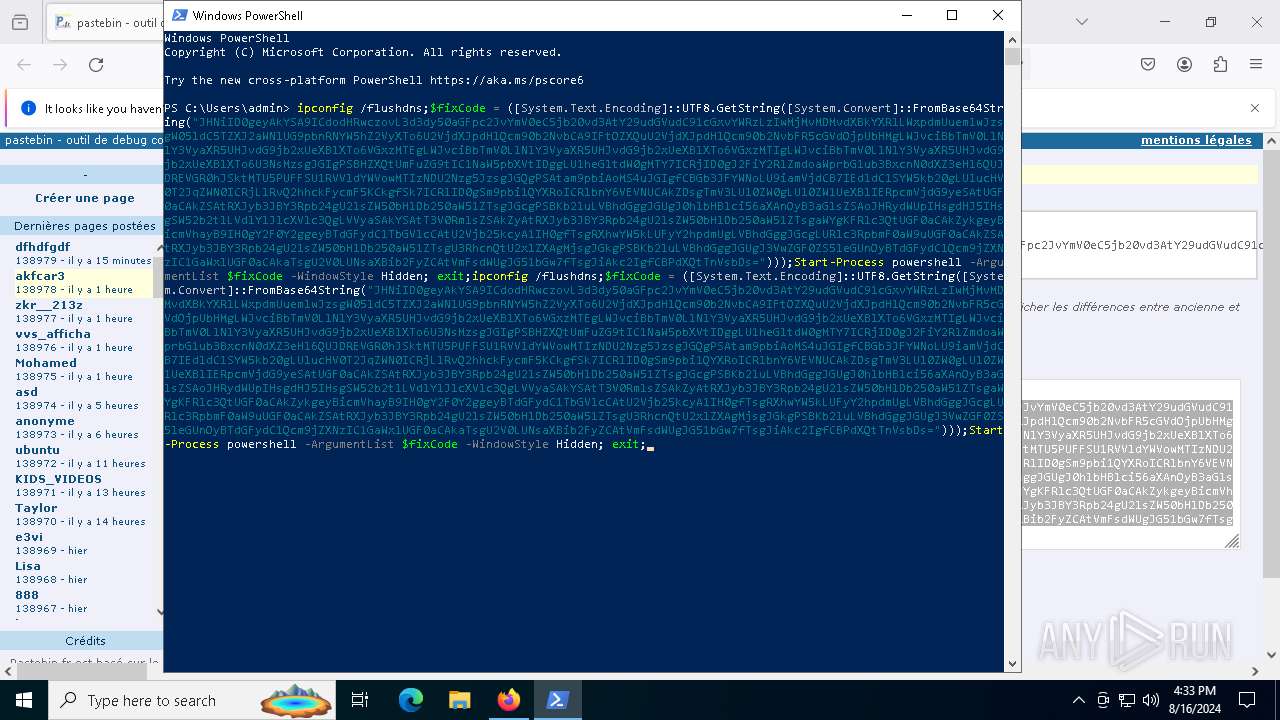
Task: Open the e3vi paste entry
Action: tap(29, 537)
